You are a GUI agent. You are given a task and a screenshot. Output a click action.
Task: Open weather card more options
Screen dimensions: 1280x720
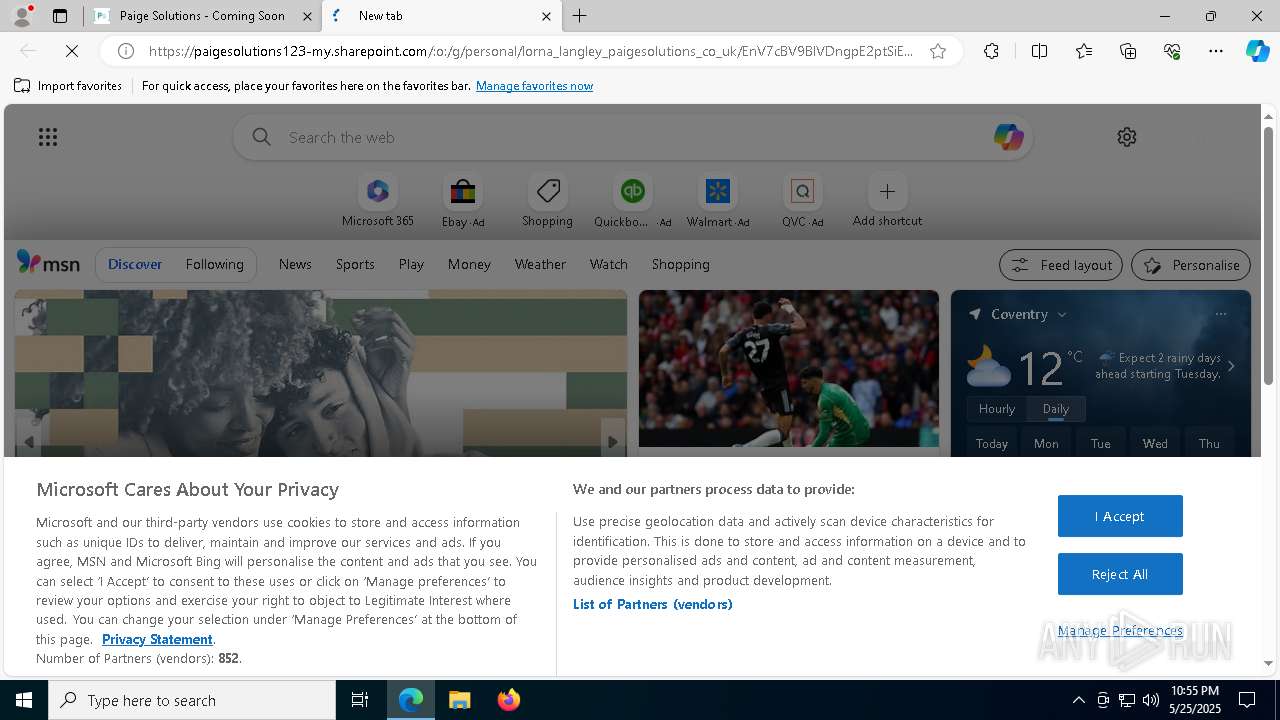pyautogui.click(x=1220, y=314)
